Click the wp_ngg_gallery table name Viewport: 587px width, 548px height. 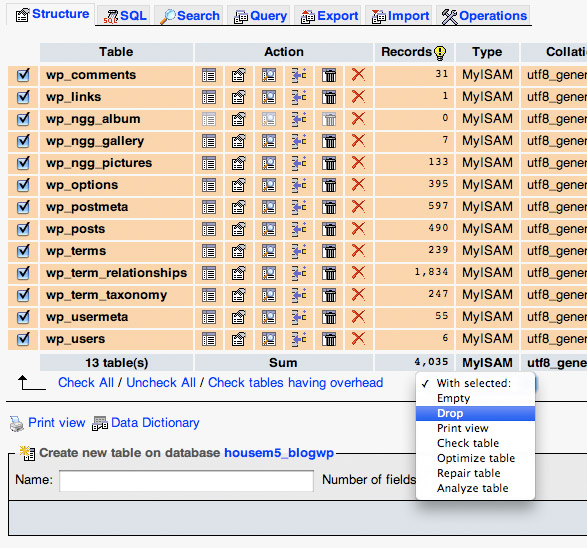pyautogui.click(x=95, y=141)
